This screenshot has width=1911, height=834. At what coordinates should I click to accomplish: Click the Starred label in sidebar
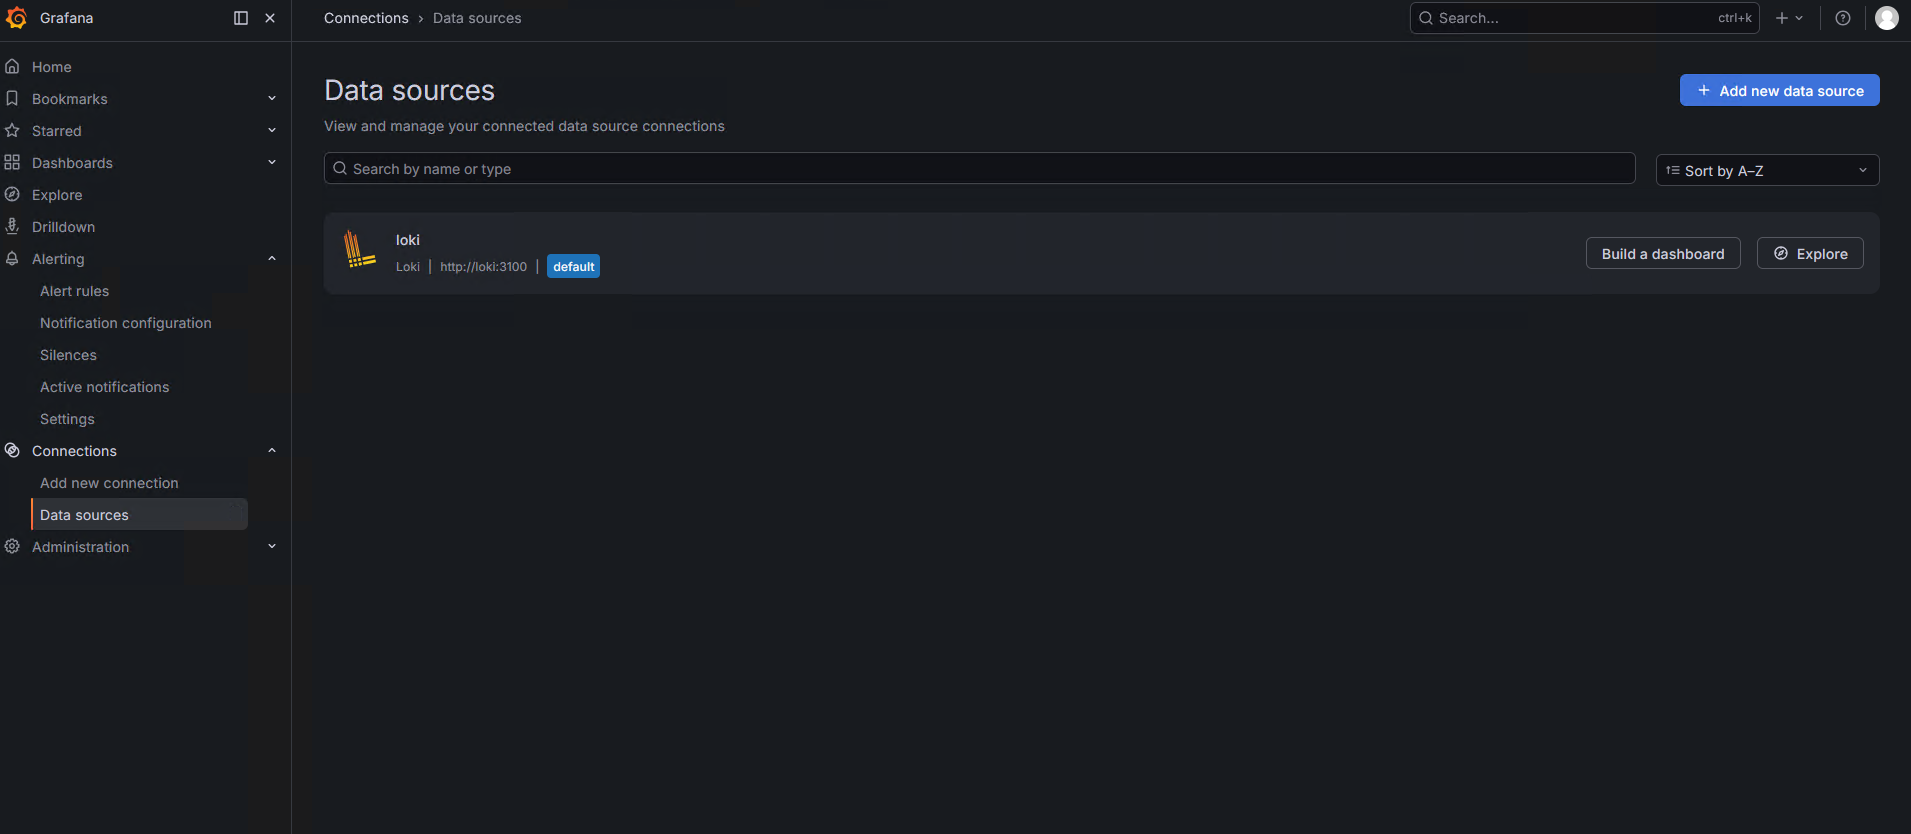point(56,131)
